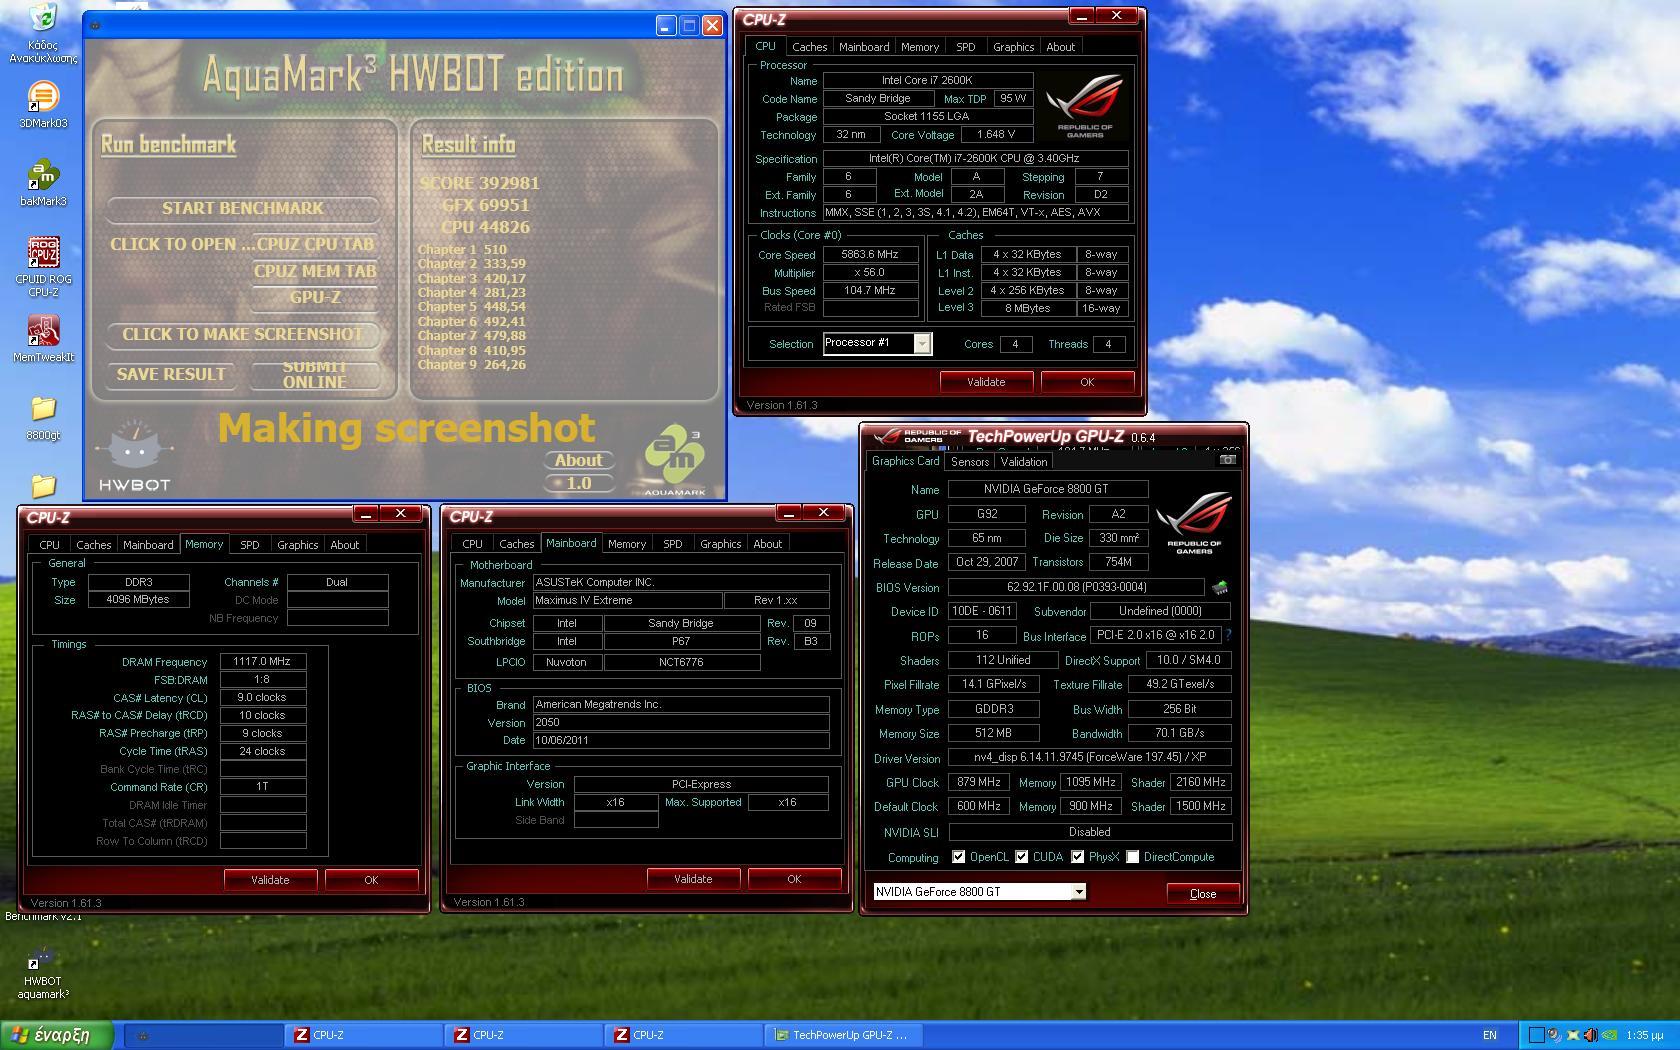Click the NVIDIA tray icon
This screenshot has height=1050, width=1680.
[x=1609, y=1035]
